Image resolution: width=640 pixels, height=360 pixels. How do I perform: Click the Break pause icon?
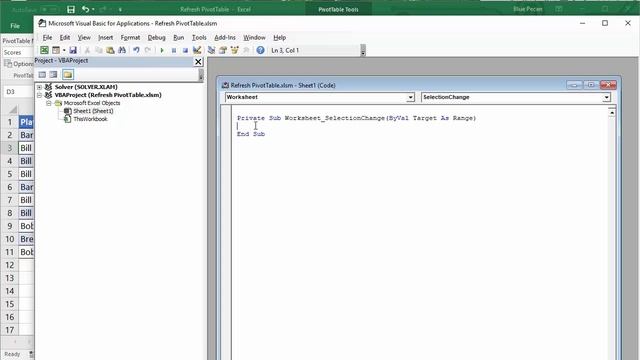174,50
